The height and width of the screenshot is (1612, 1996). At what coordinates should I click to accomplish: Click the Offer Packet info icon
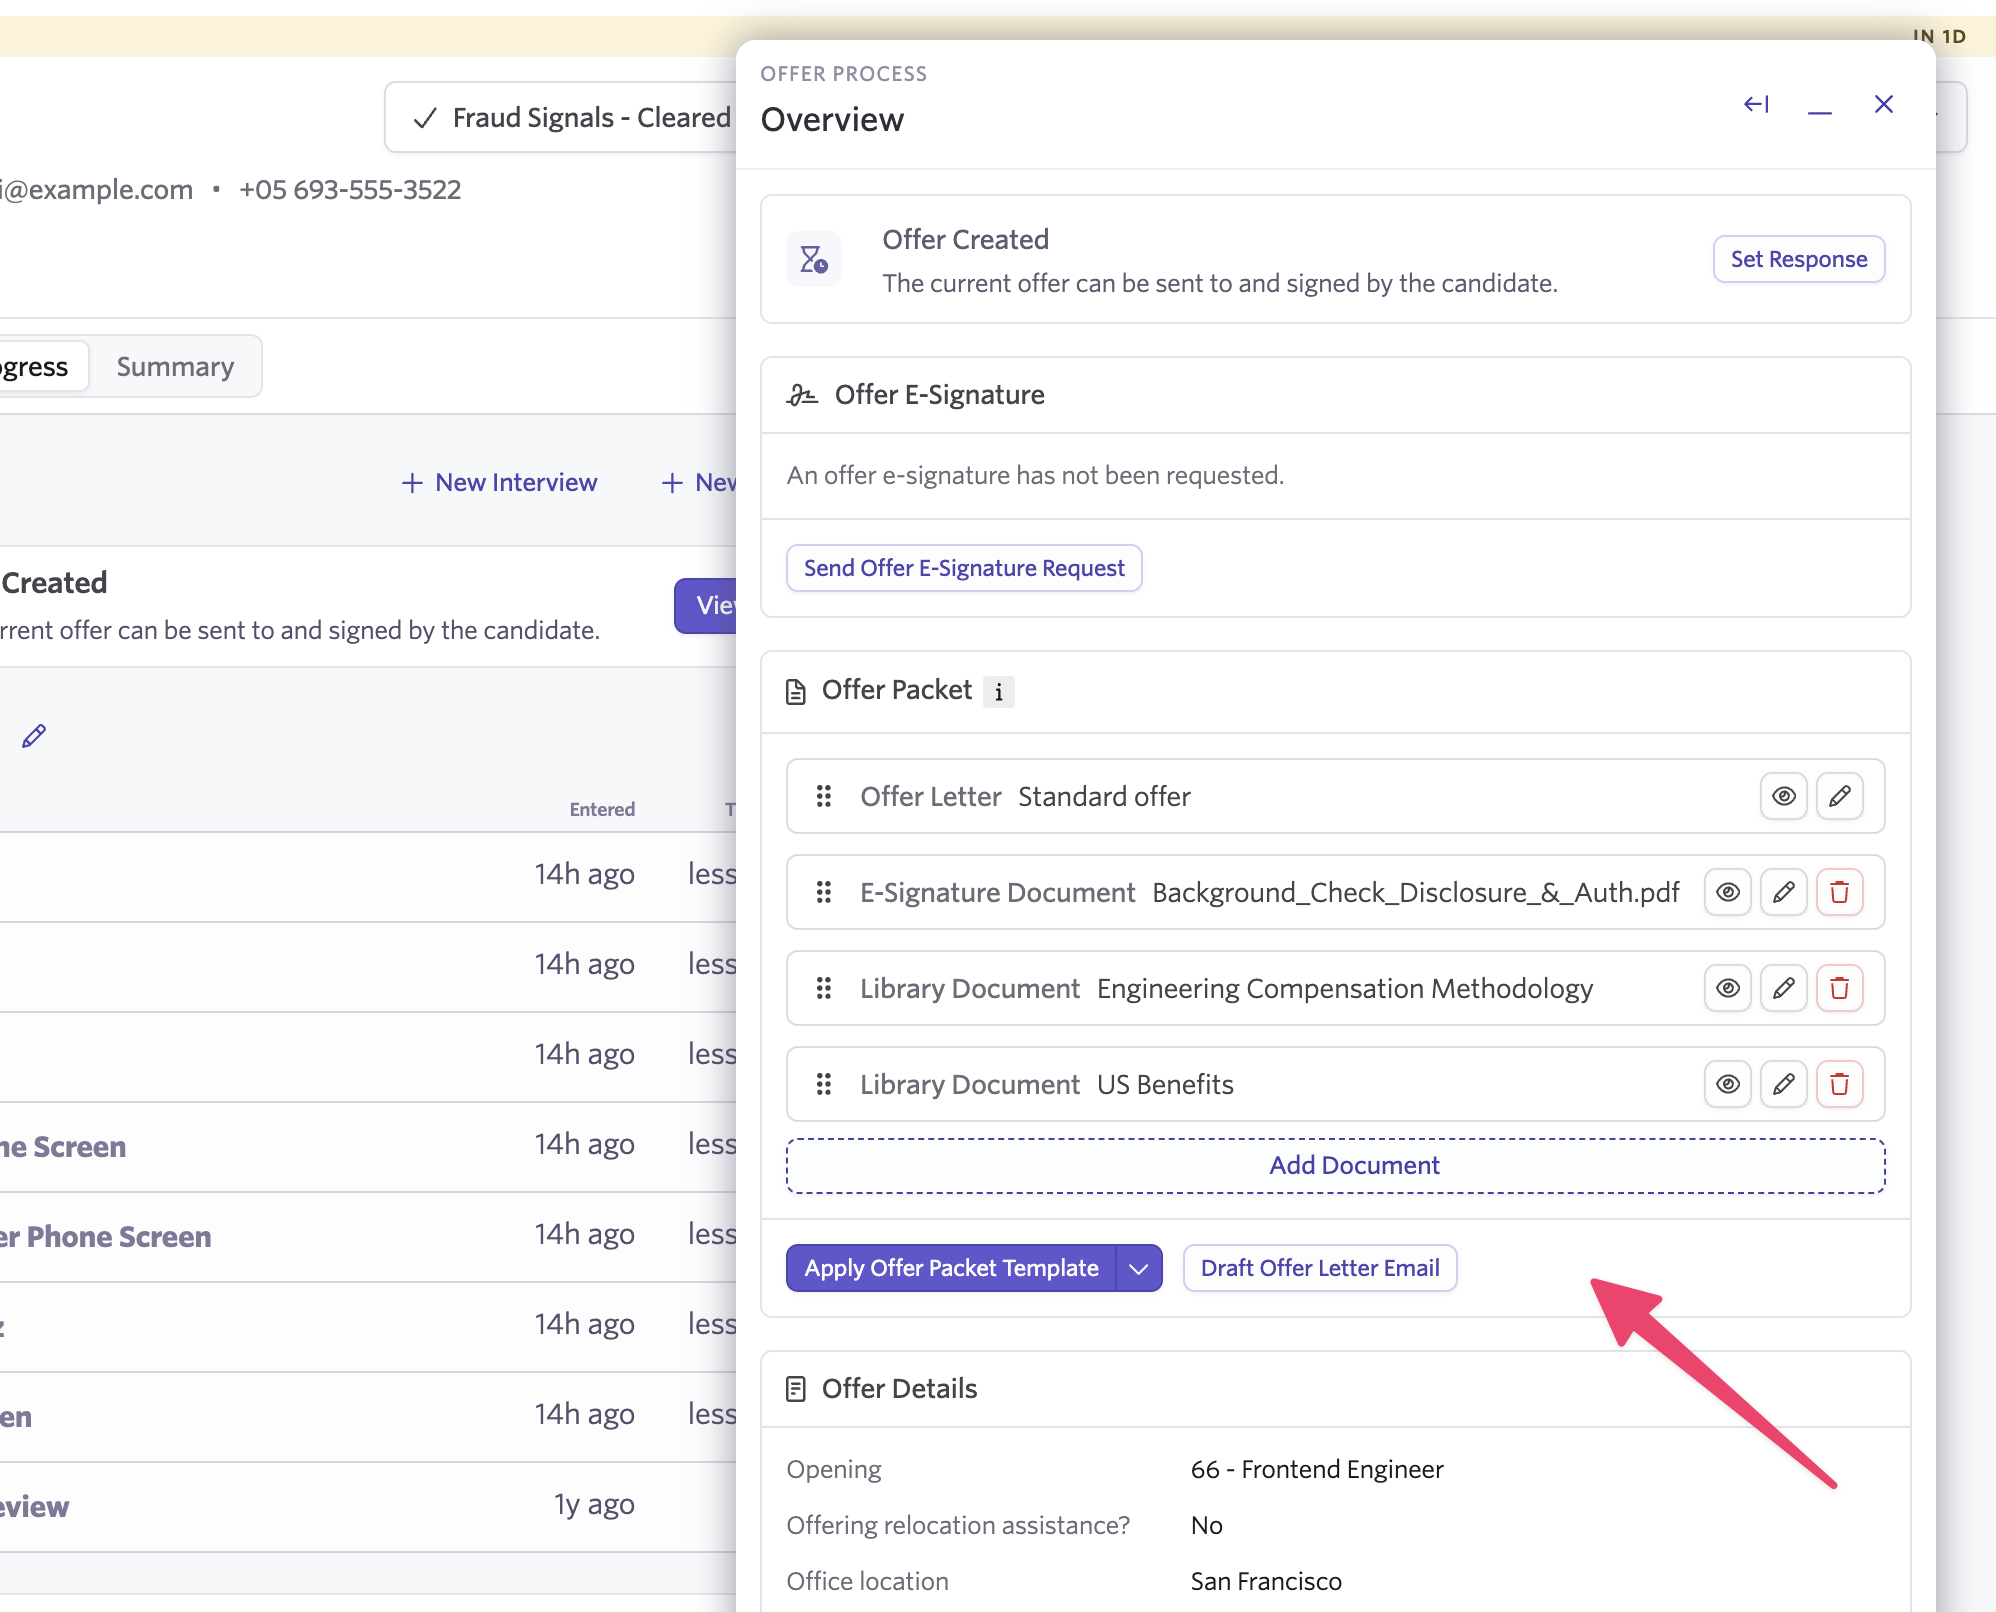coord(999,692)
